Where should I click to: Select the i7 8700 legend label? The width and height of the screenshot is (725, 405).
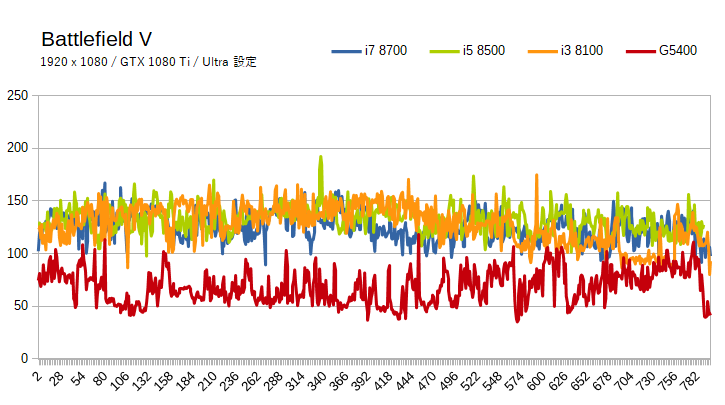pos(386,50)
